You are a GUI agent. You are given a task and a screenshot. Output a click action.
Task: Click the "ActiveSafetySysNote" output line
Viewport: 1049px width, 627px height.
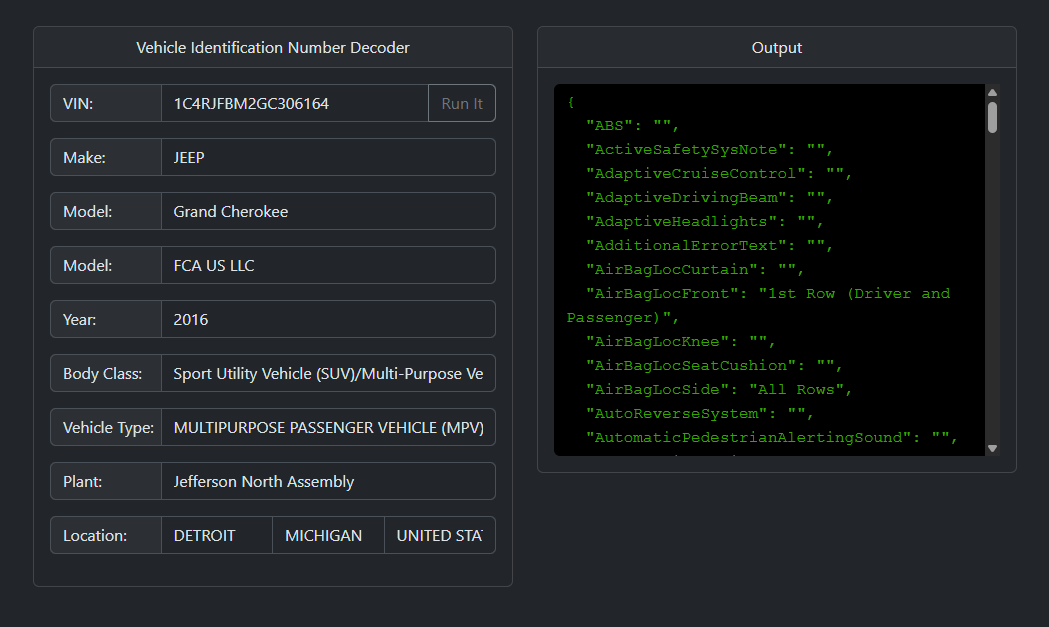click(x=709, y=150)
